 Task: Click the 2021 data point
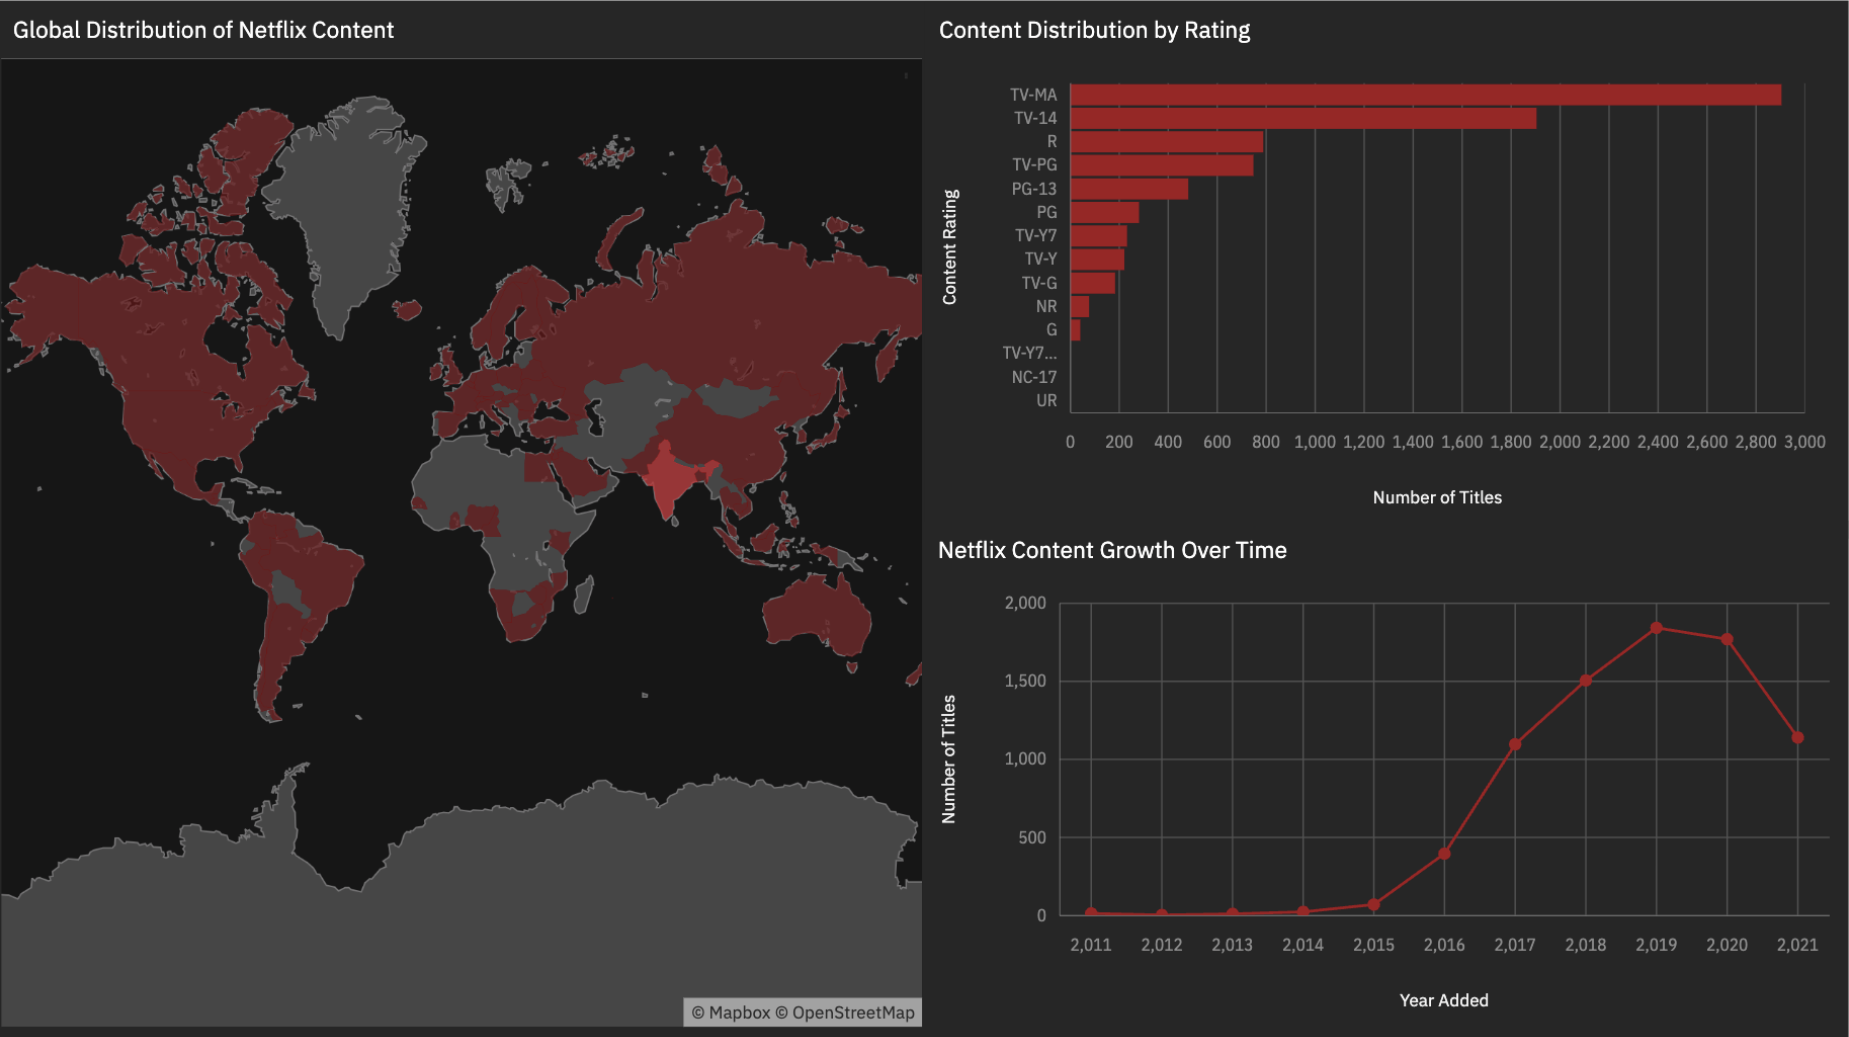(x=1798, y=737)
